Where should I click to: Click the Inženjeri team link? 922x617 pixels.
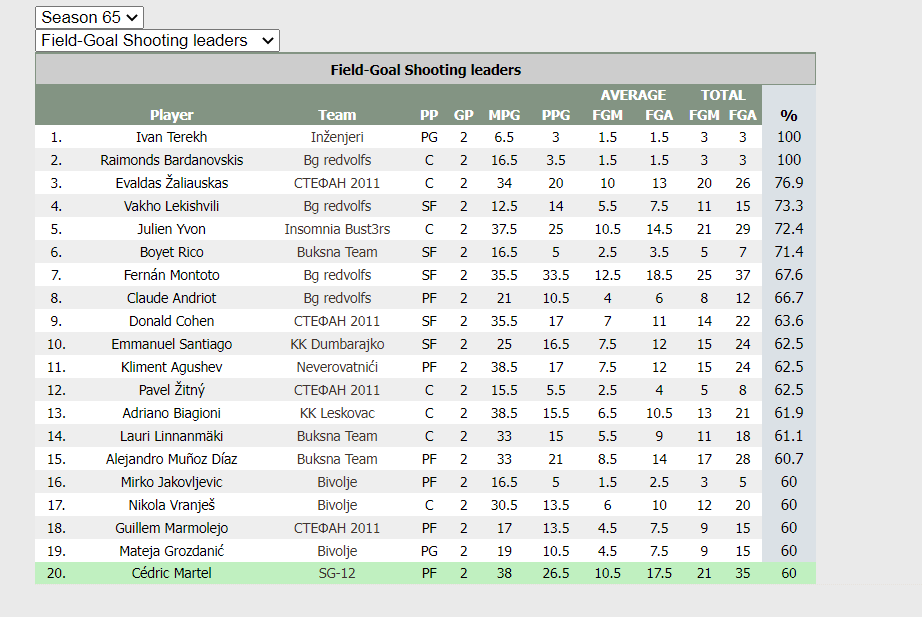337,137
